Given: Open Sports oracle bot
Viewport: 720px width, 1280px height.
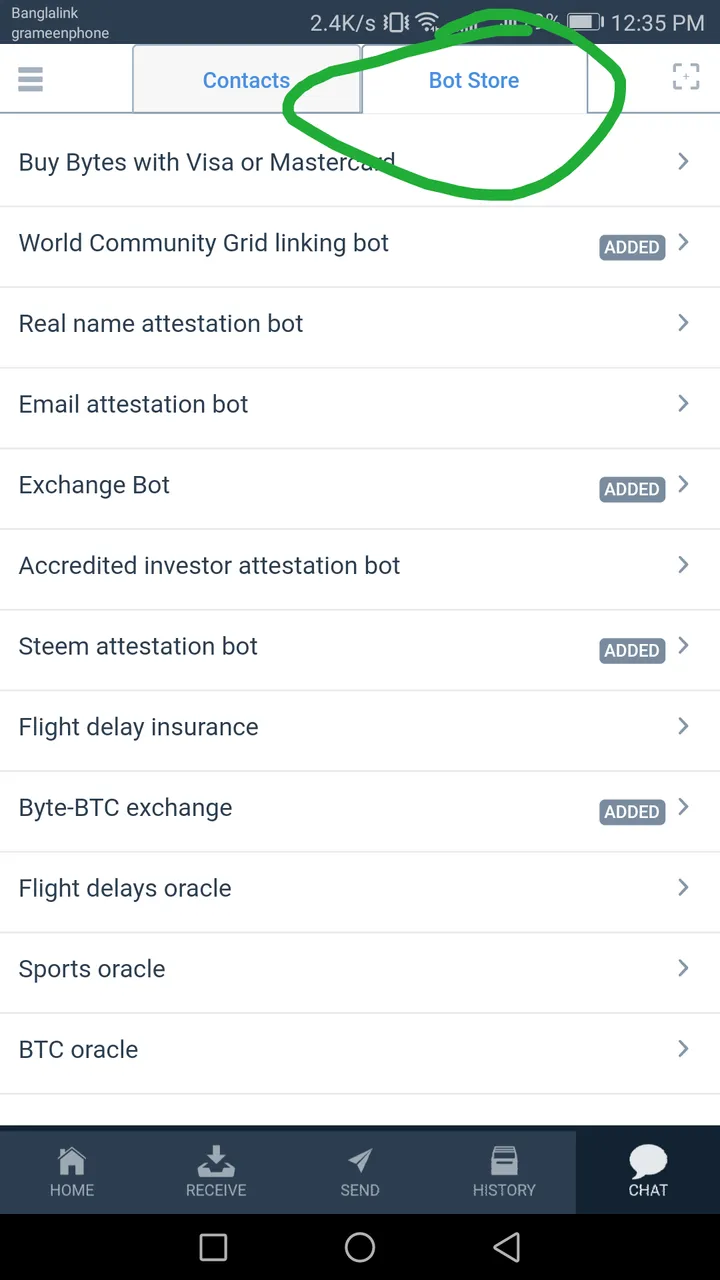Looking at the screenshot, I should tap(360, 968).
